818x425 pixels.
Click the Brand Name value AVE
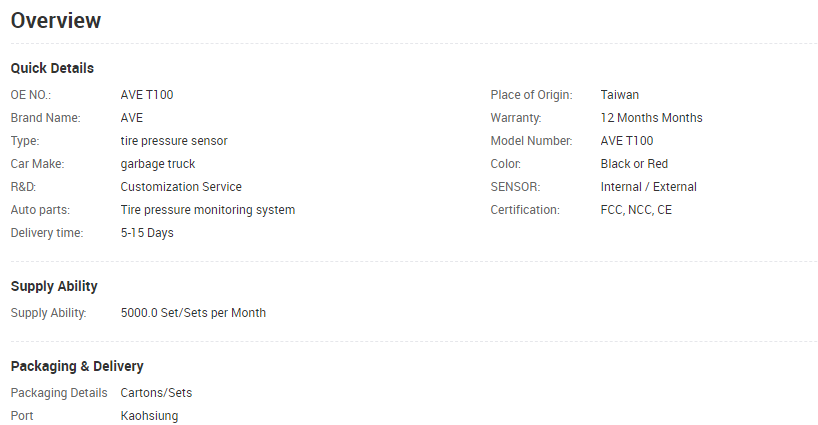pyautogui.click(x=131, y=118)
